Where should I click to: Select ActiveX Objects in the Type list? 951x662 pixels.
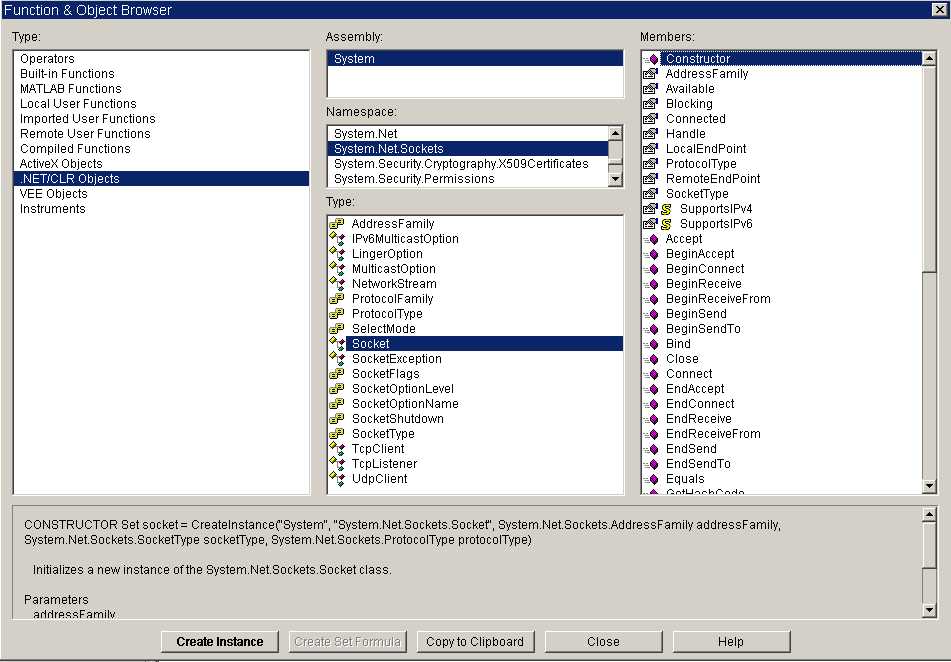click(x=61, y=164)
